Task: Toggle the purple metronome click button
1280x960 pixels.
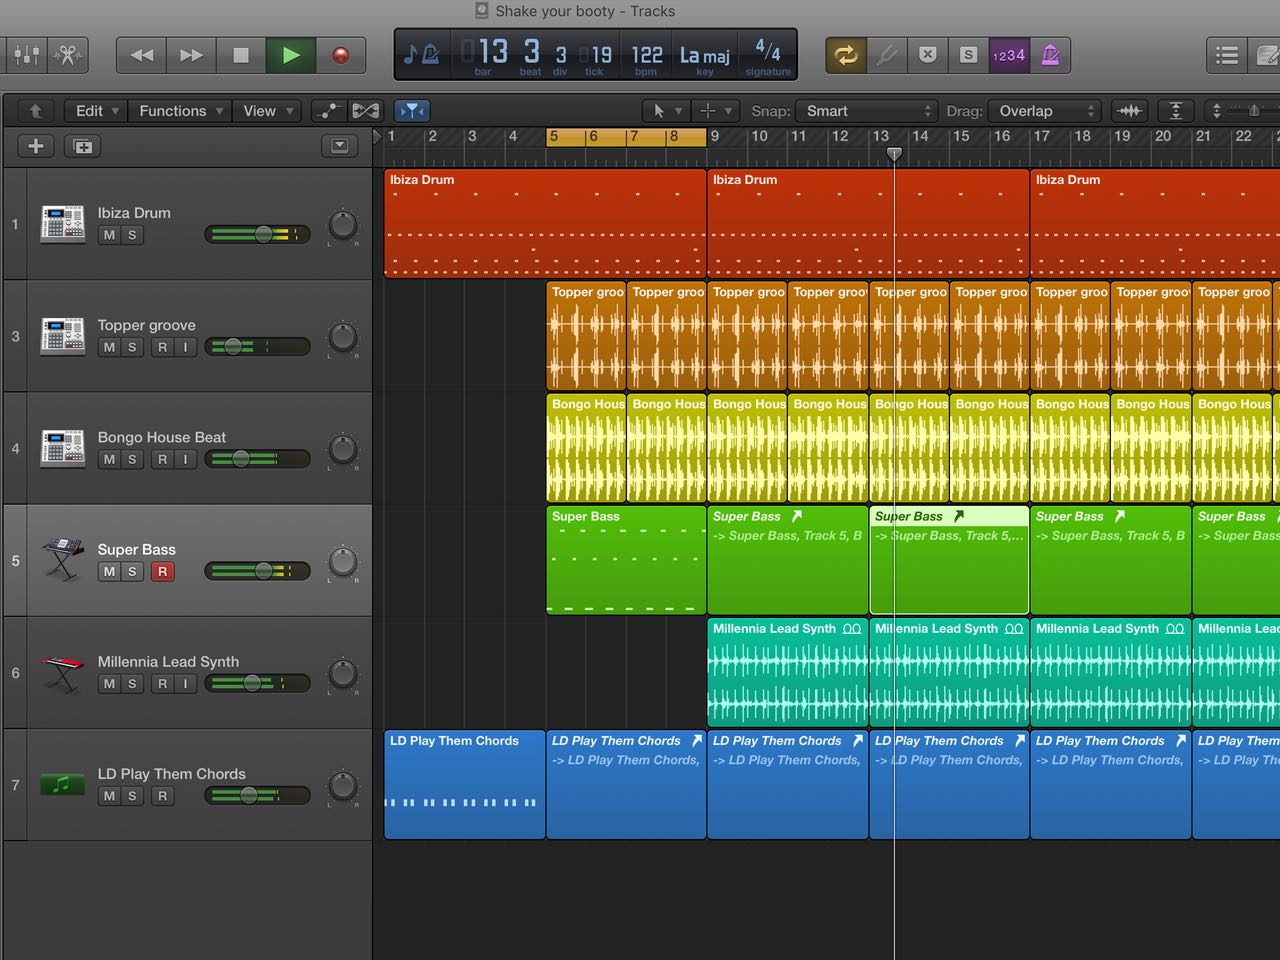Action: 1050,55
